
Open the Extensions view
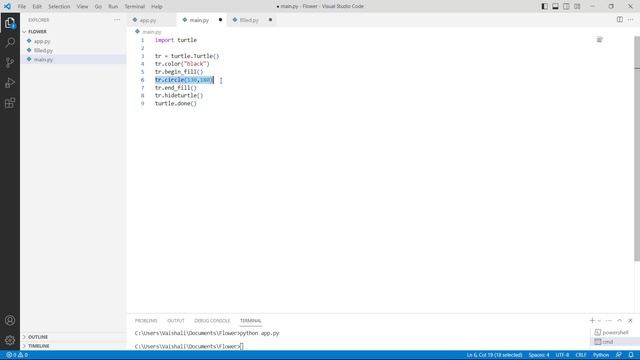(x=10, y=102)
